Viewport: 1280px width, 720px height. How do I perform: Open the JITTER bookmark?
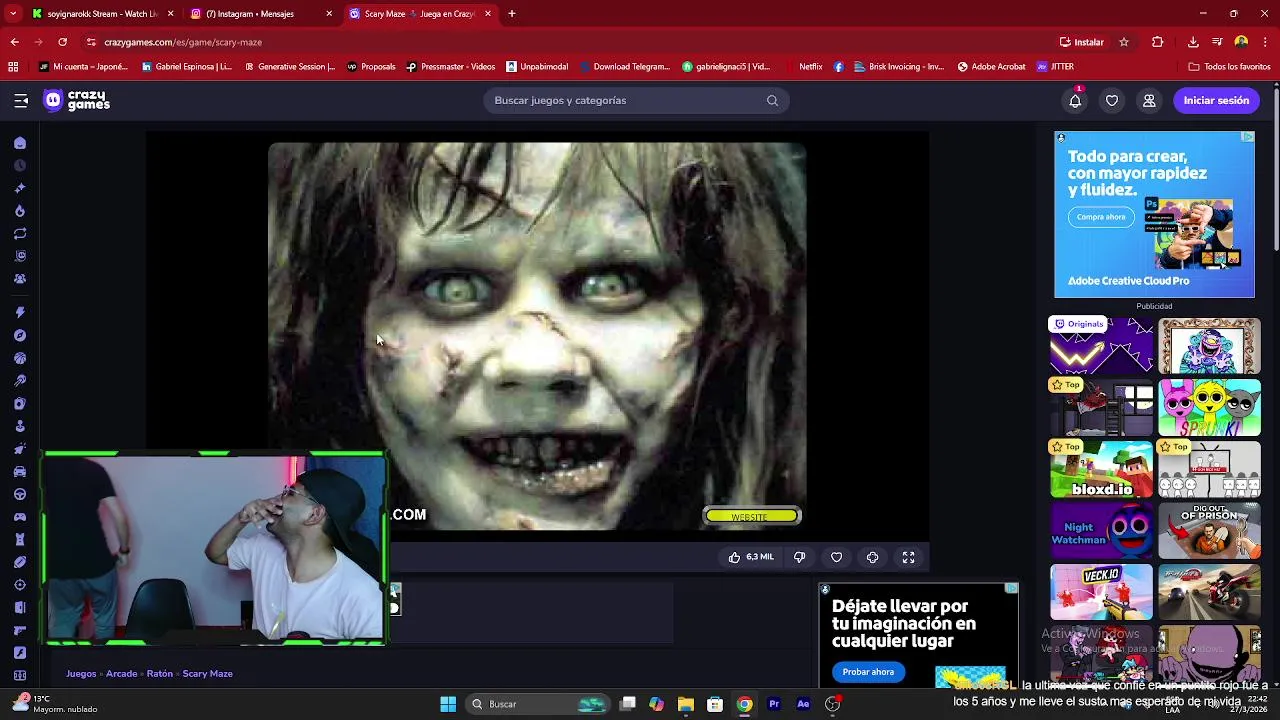[1056, 67]
